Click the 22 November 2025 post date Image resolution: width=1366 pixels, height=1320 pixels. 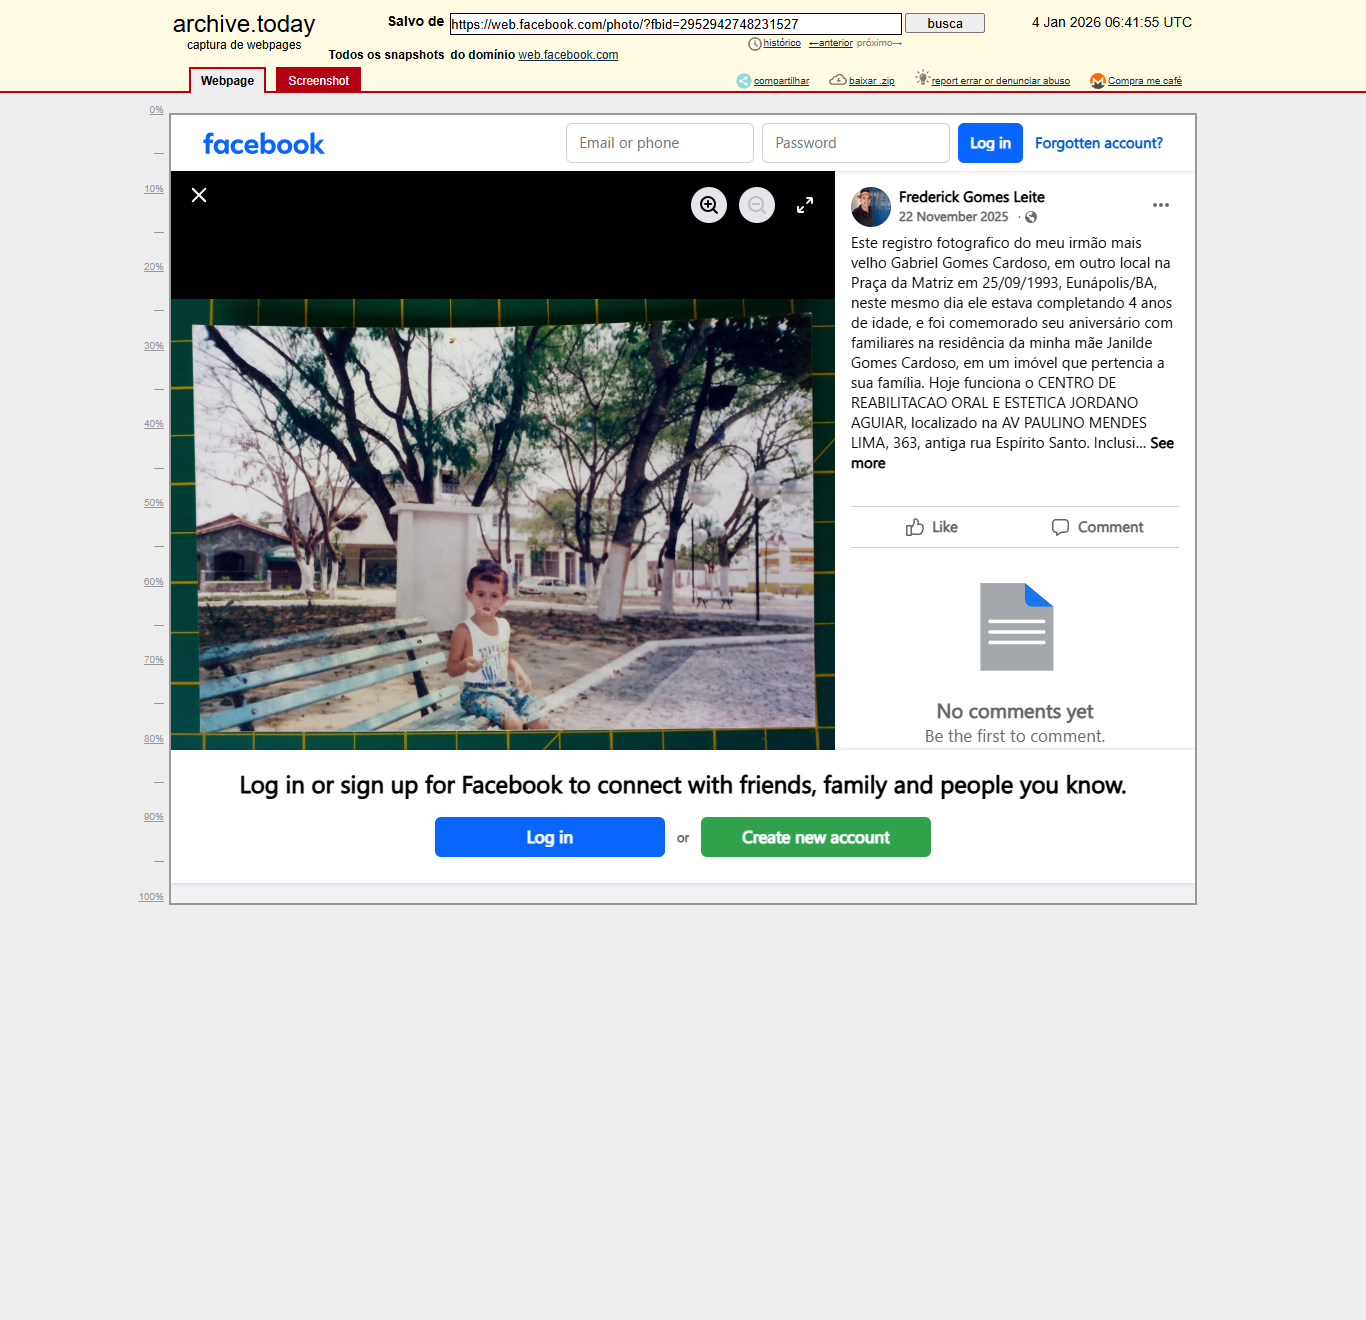coord(953,217)
